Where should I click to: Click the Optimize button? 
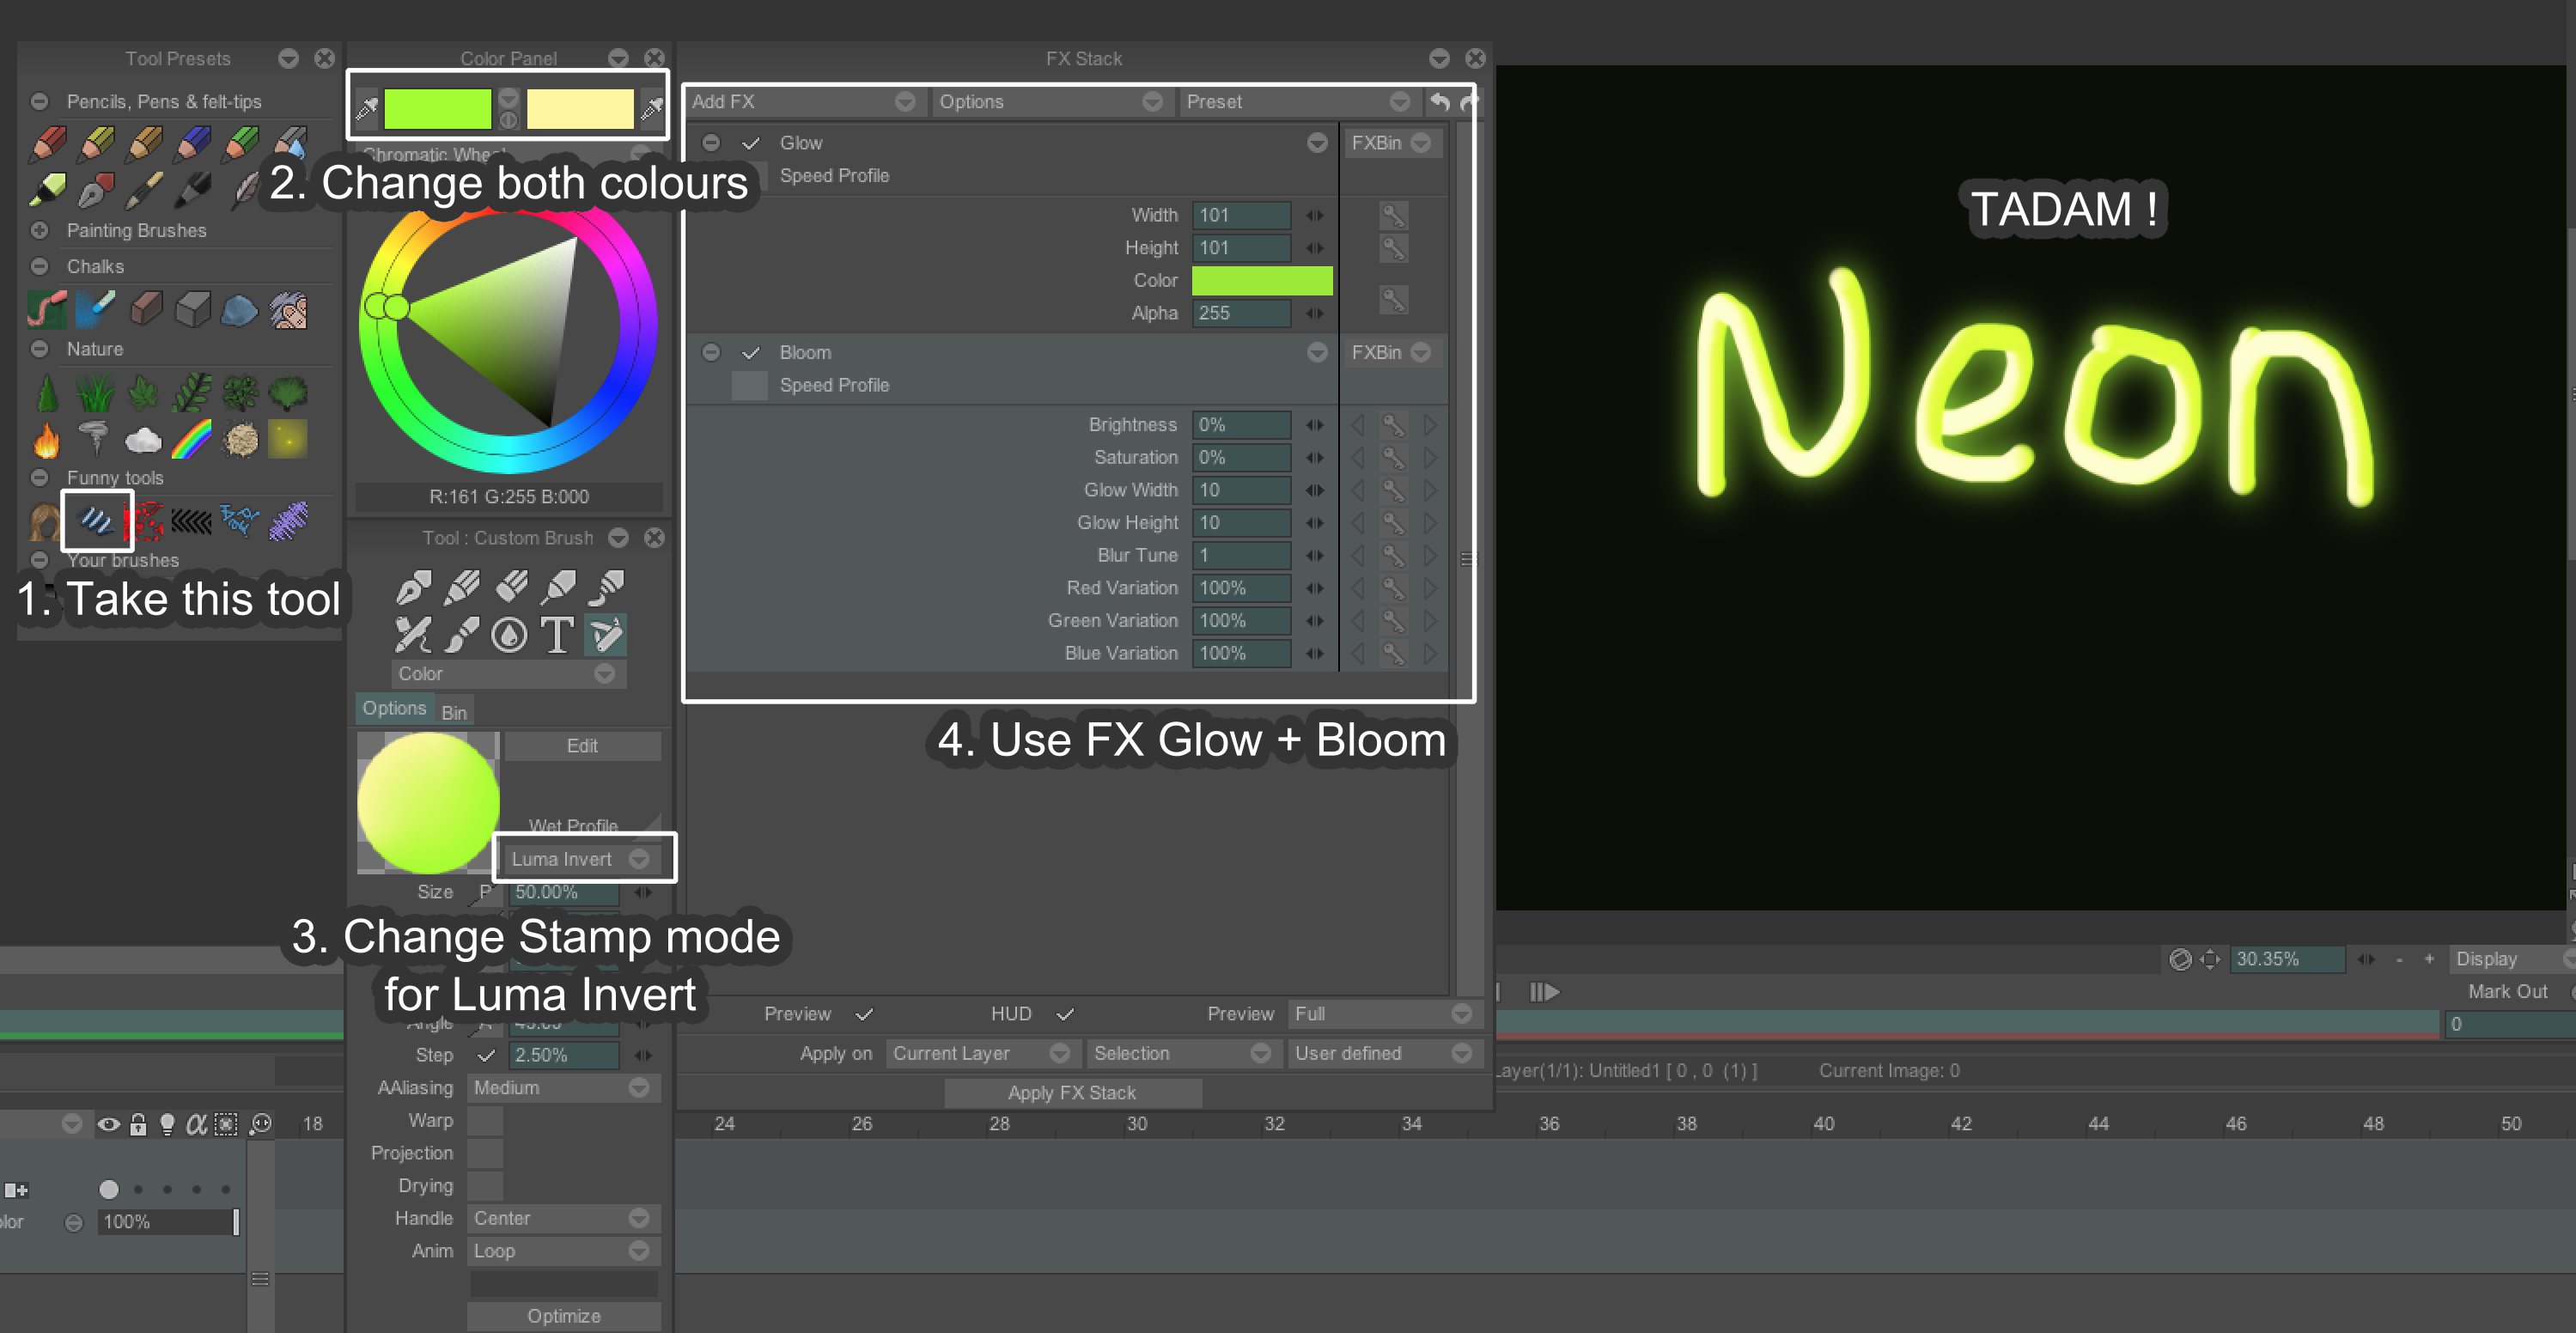pos(564,1316)
